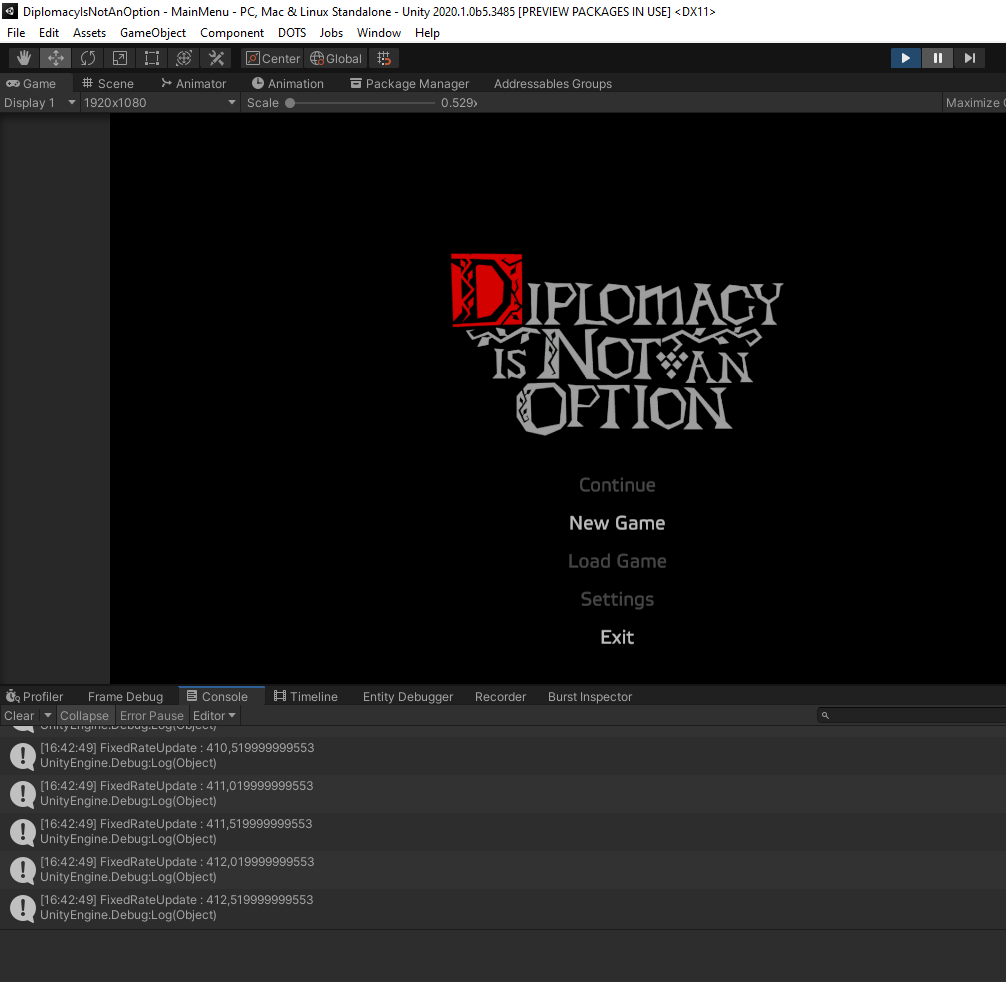The image size is (1006, 982).
Task: Select the Scale tool
Action: point(120,58)
